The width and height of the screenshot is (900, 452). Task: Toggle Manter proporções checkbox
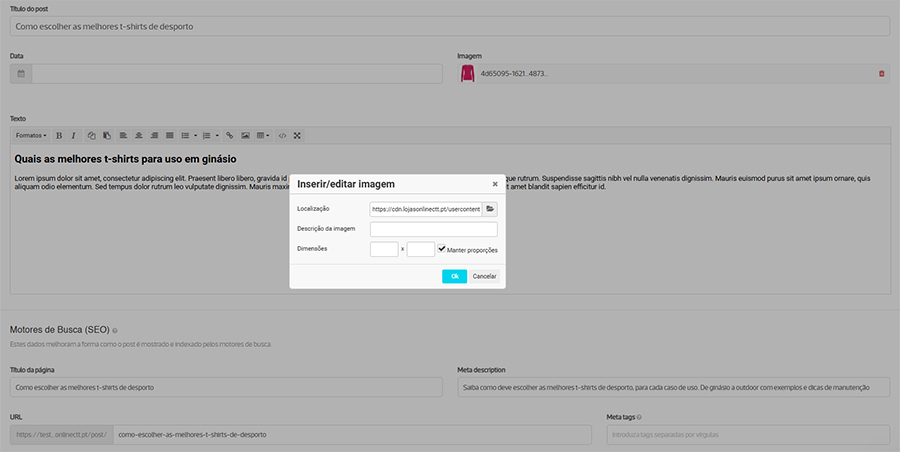[x=442, y=249]
